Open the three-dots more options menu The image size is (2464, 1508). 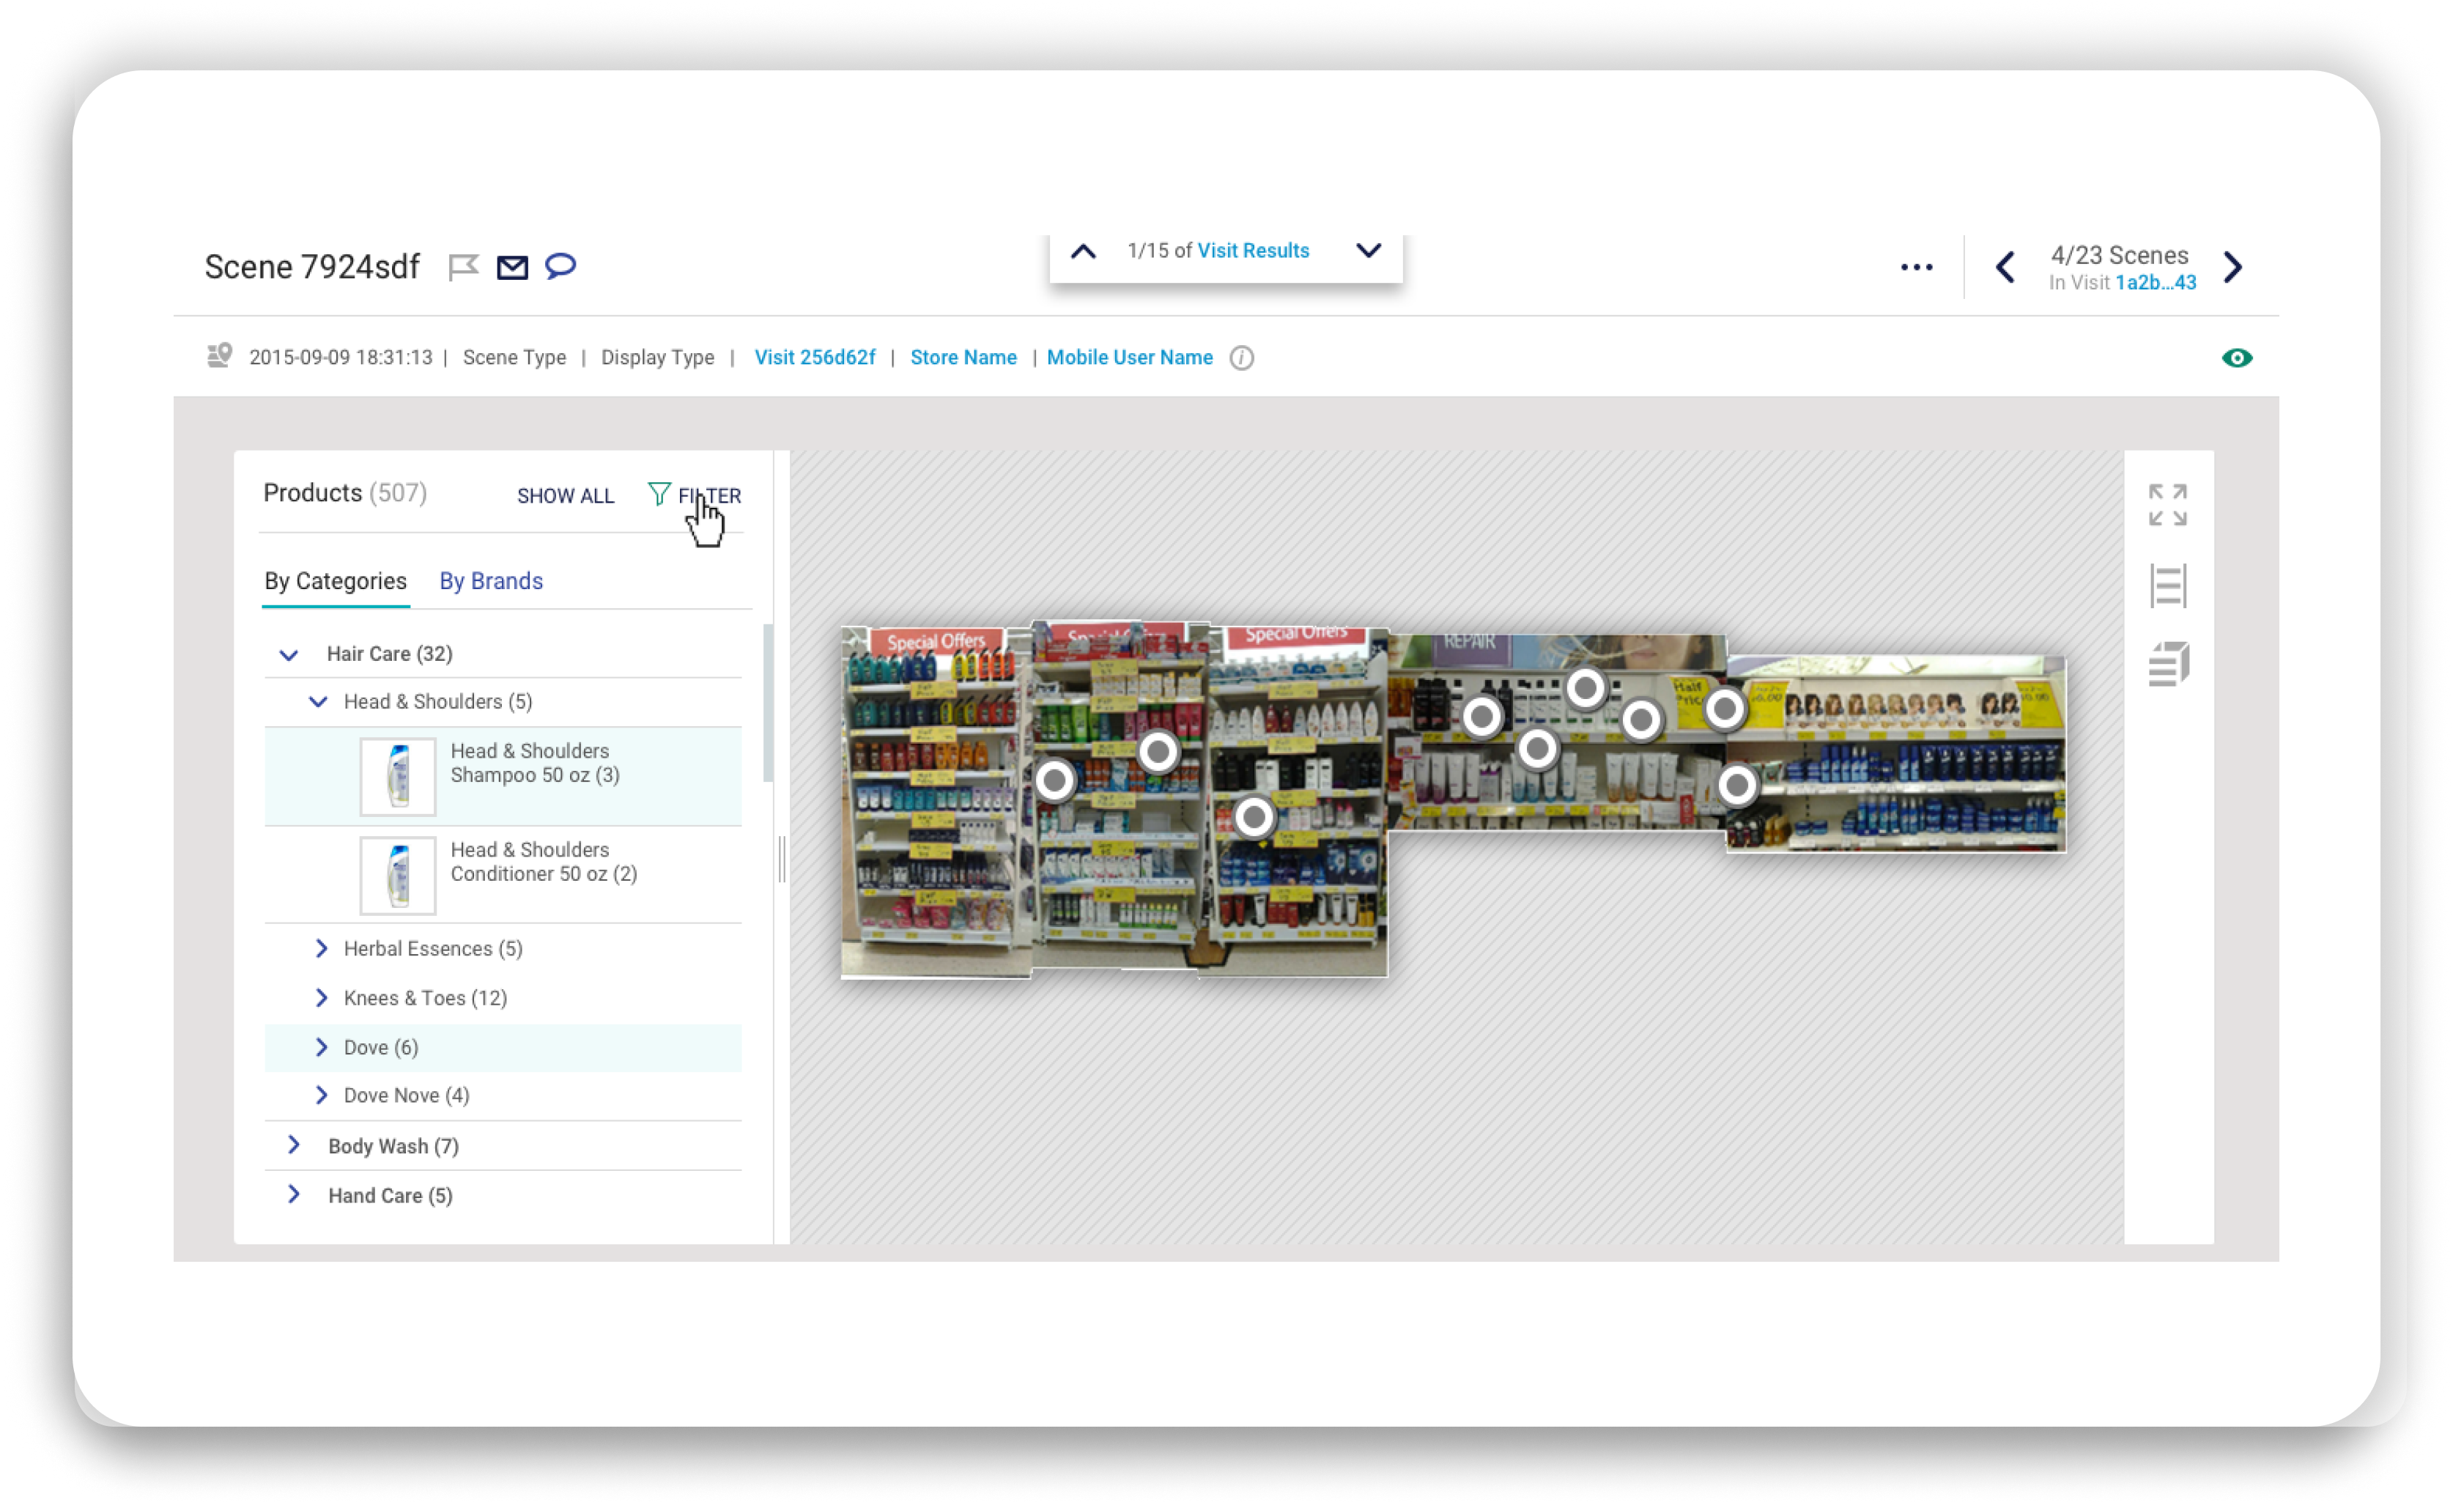(x=1916, y=267)
